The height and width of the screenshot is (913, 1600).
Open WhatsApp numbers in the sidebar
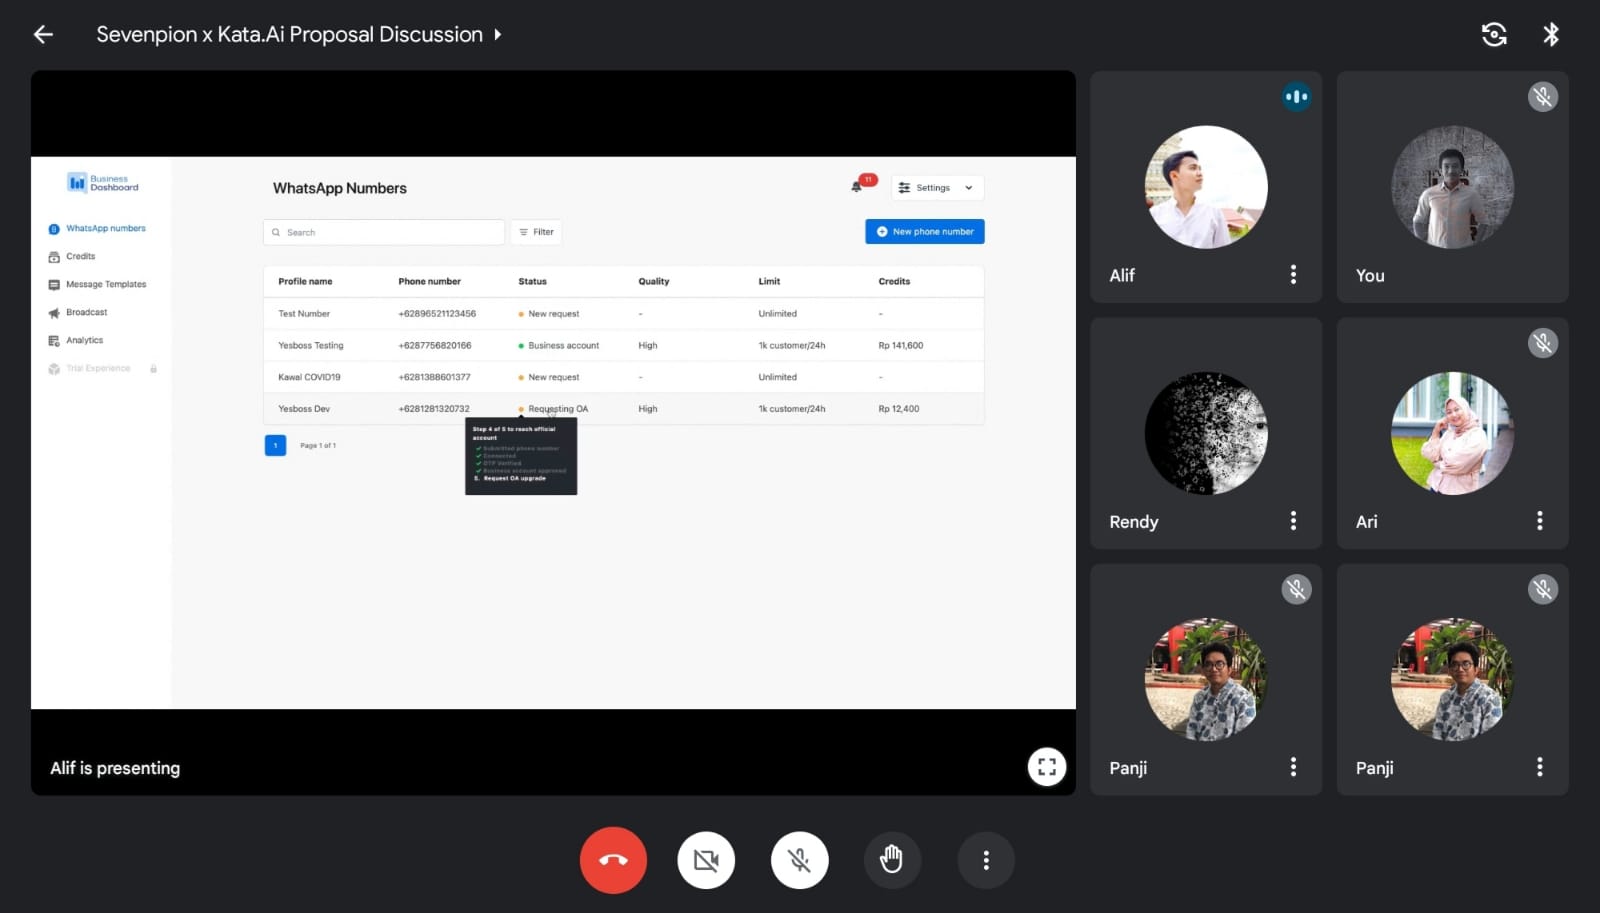coord(97,229)
